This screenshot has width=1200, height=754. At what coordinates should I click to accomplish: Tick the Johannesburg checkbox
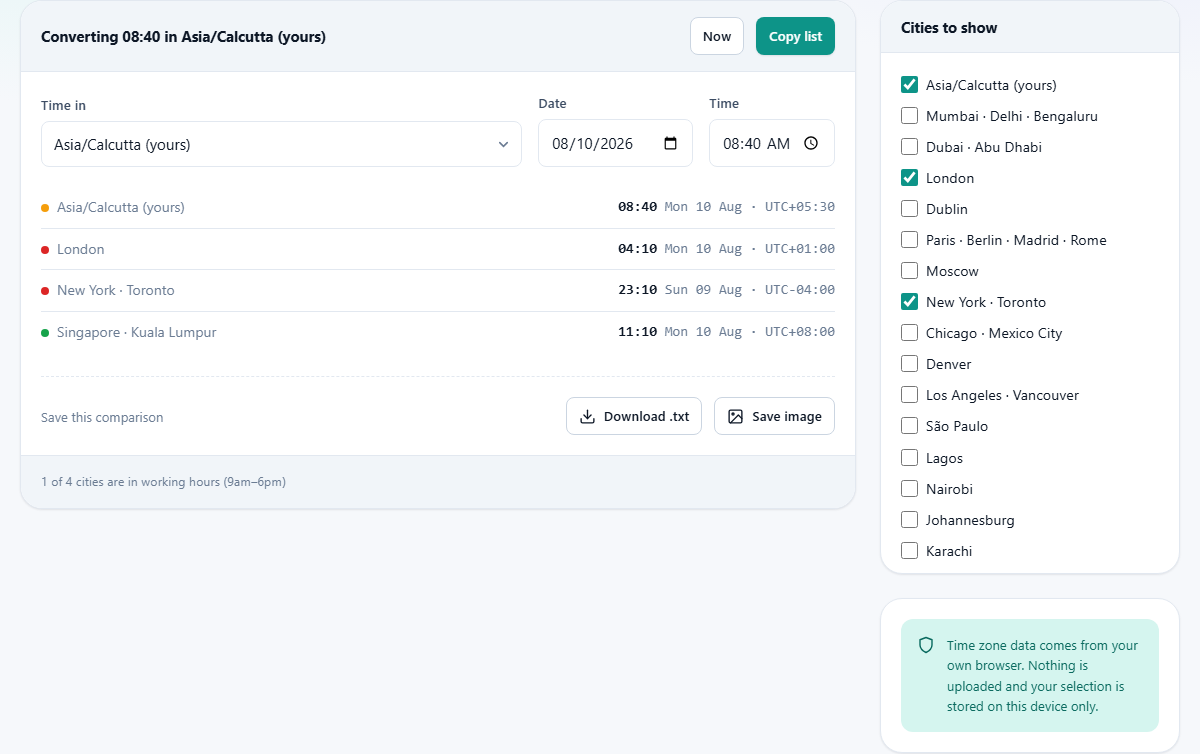coord(909,520)
